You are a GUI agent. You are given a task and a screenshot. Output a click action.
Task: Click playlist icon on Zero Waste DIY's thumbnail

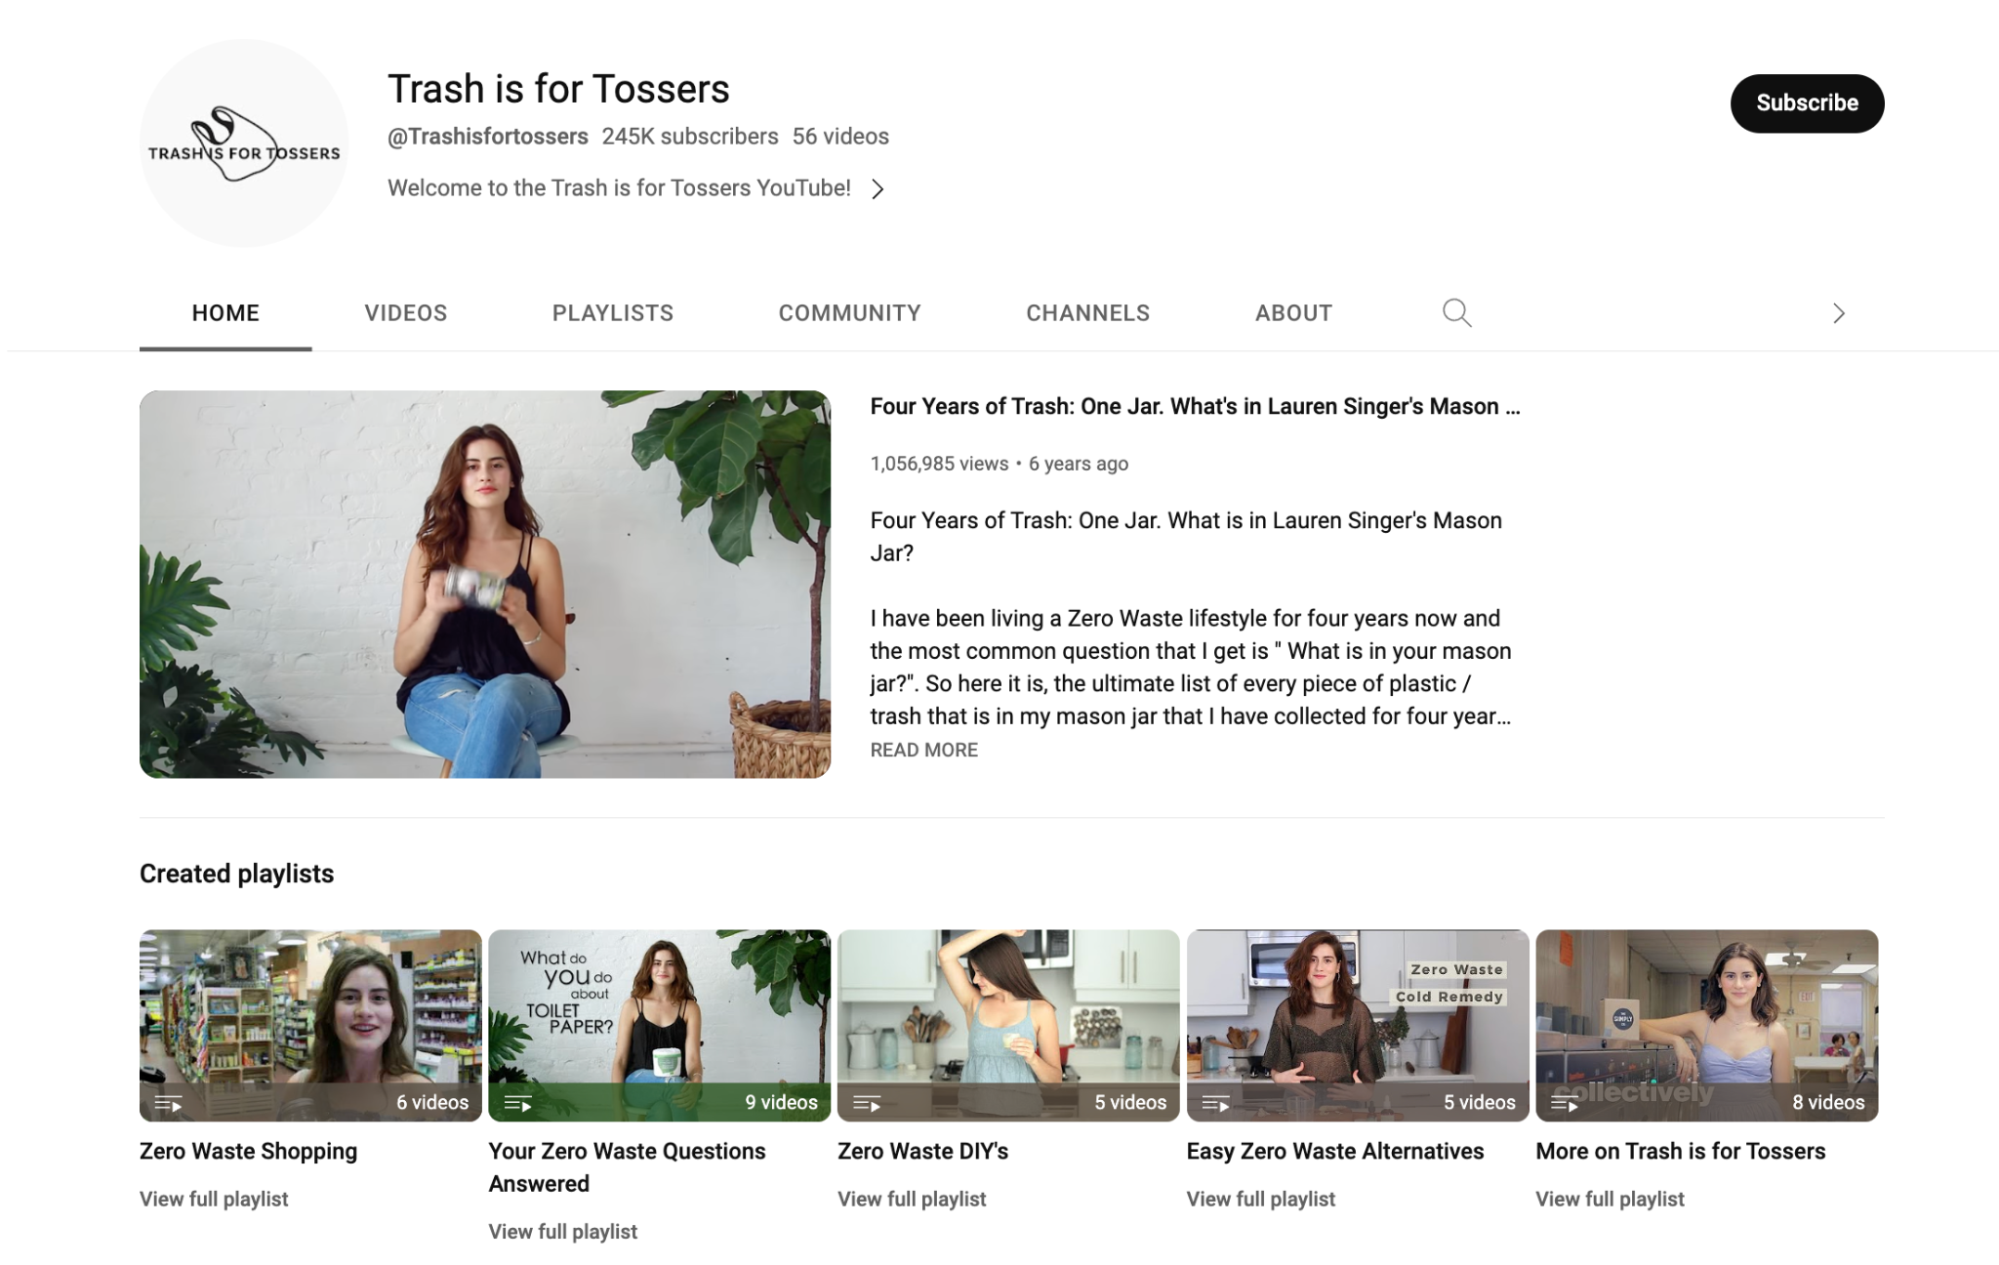click(x=866, y=1103)
